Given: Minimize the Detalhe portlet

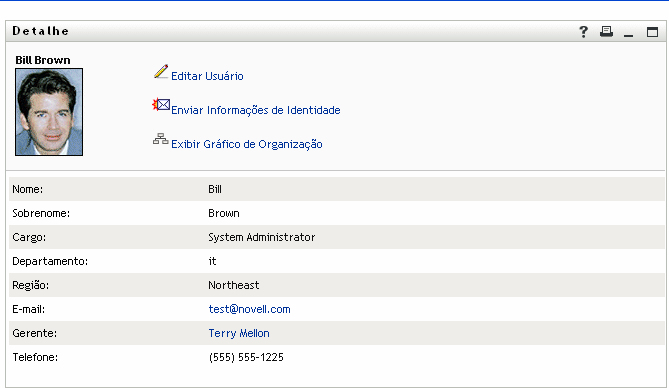Looking at the screenshot, I should 628,32.
